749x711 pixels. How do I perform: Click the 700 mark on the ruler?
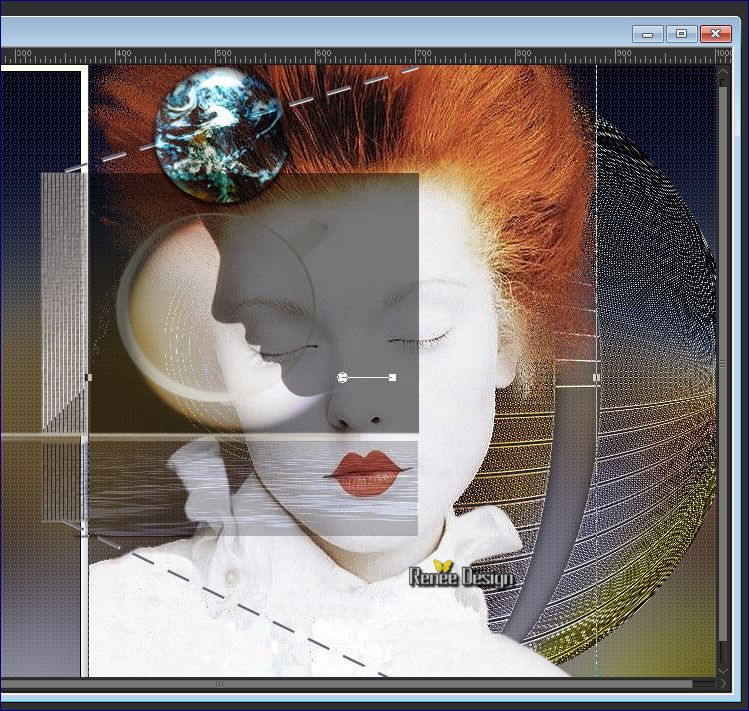[x=423, y=53]
